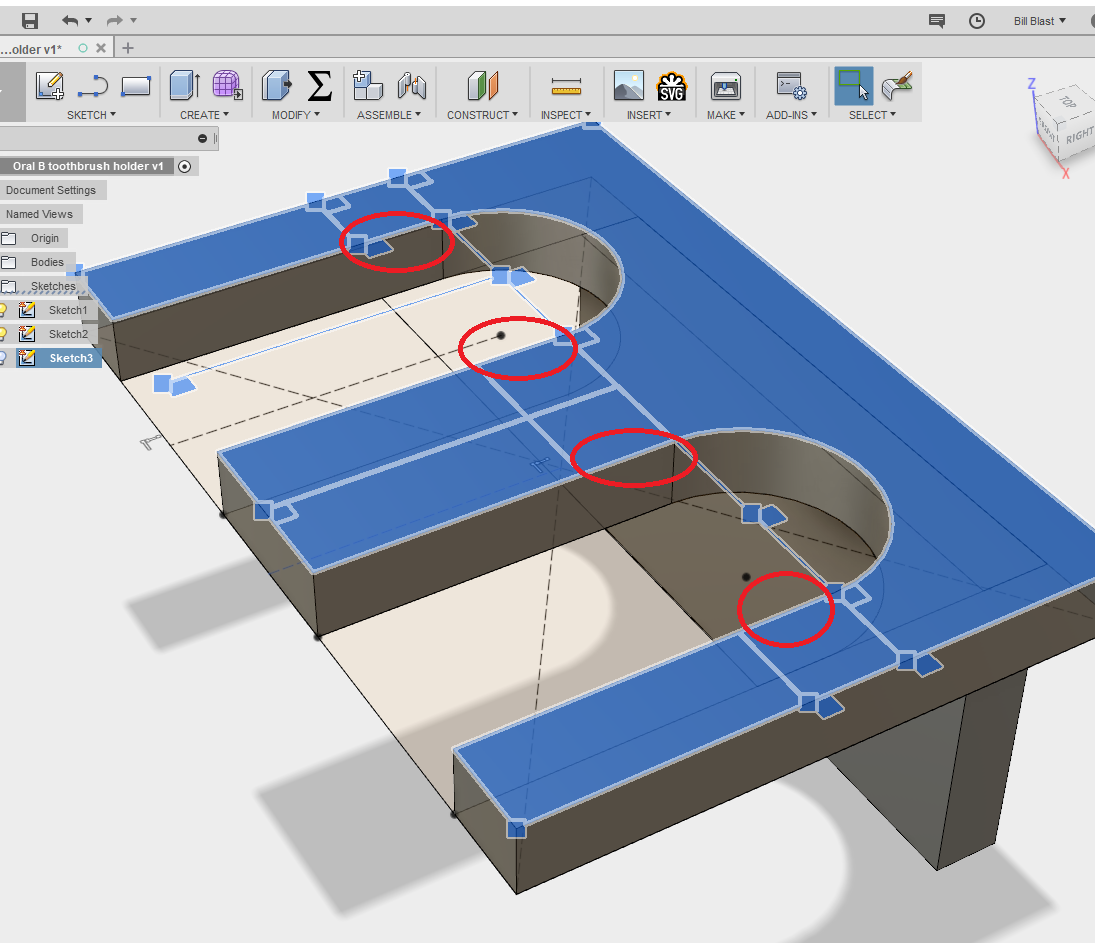Hide Sketch2 using its lightbulb toggle

tap(4, 333)
